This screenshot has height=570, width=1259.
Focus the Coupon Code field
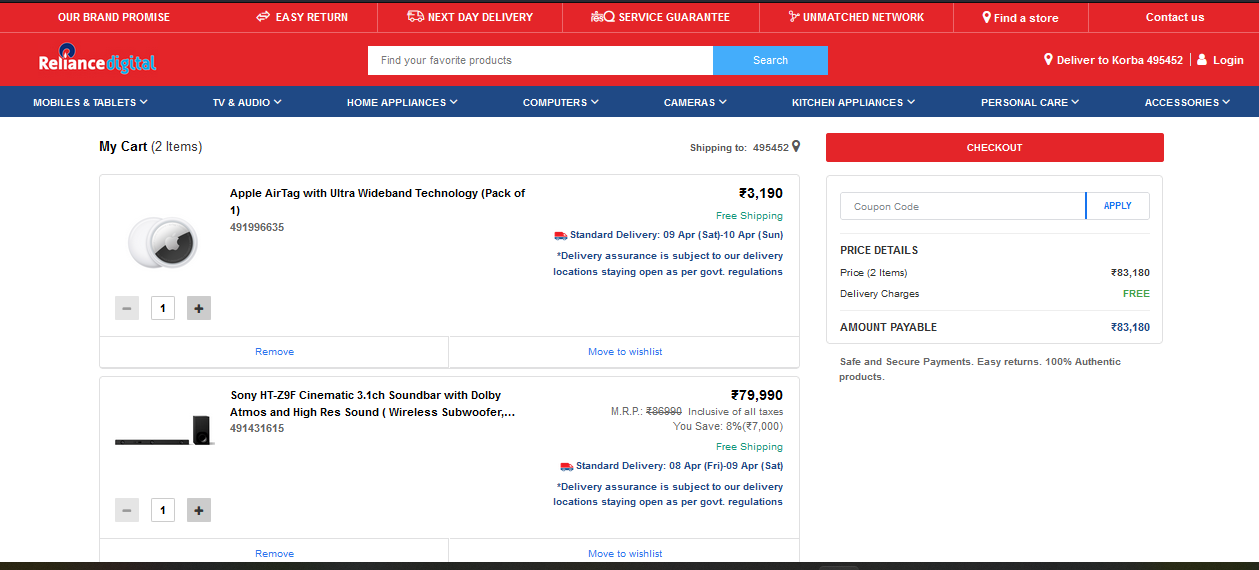pos(963,206)
